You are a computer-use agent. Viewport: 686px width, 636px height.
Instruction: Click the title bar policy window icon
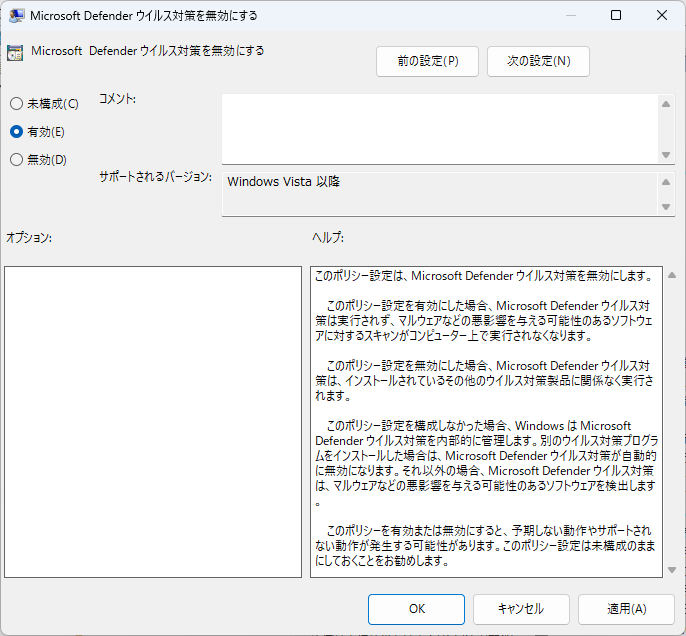point(17,16)
